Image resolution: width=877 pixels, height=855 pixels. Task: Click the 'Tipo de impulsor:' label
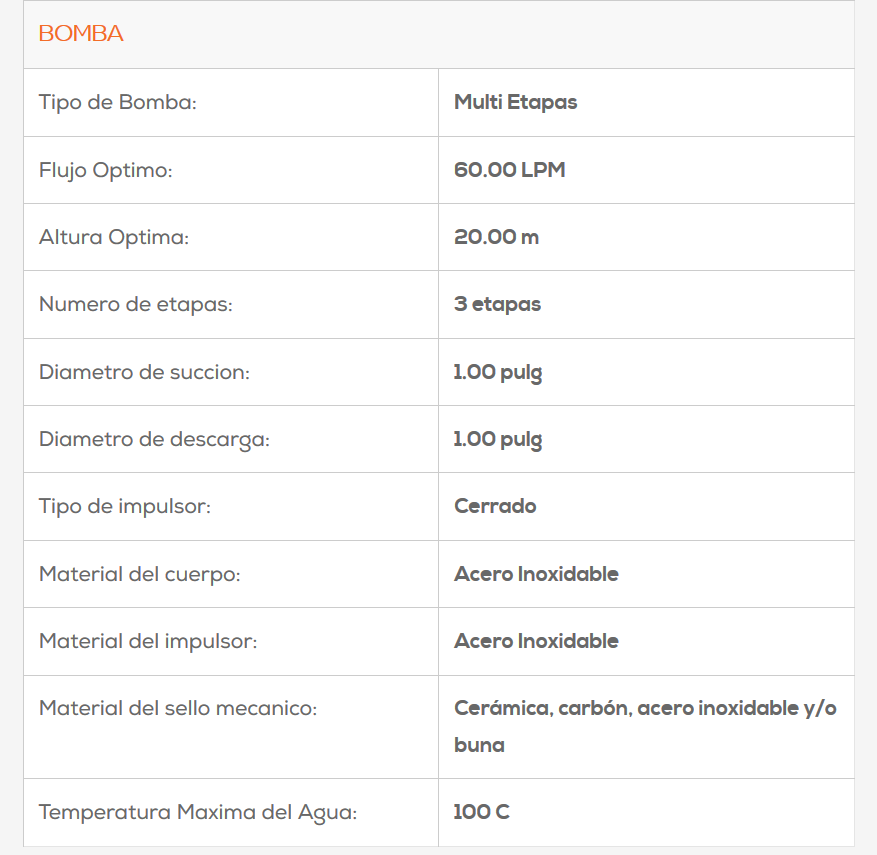[124, 506]
